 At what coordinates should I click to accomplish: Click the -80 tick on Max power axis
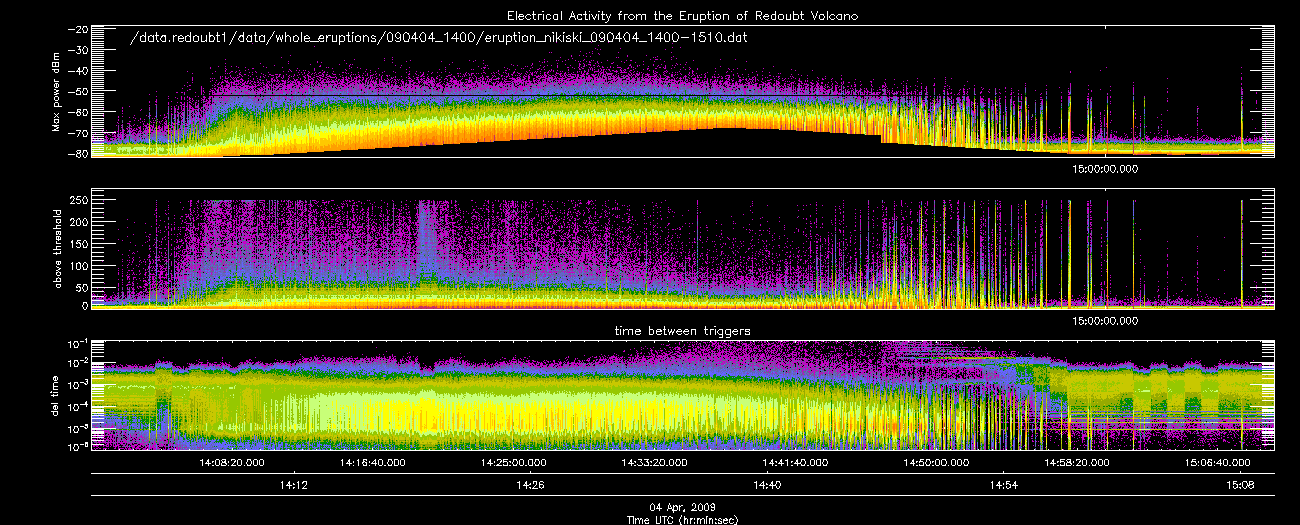(76, 154)
